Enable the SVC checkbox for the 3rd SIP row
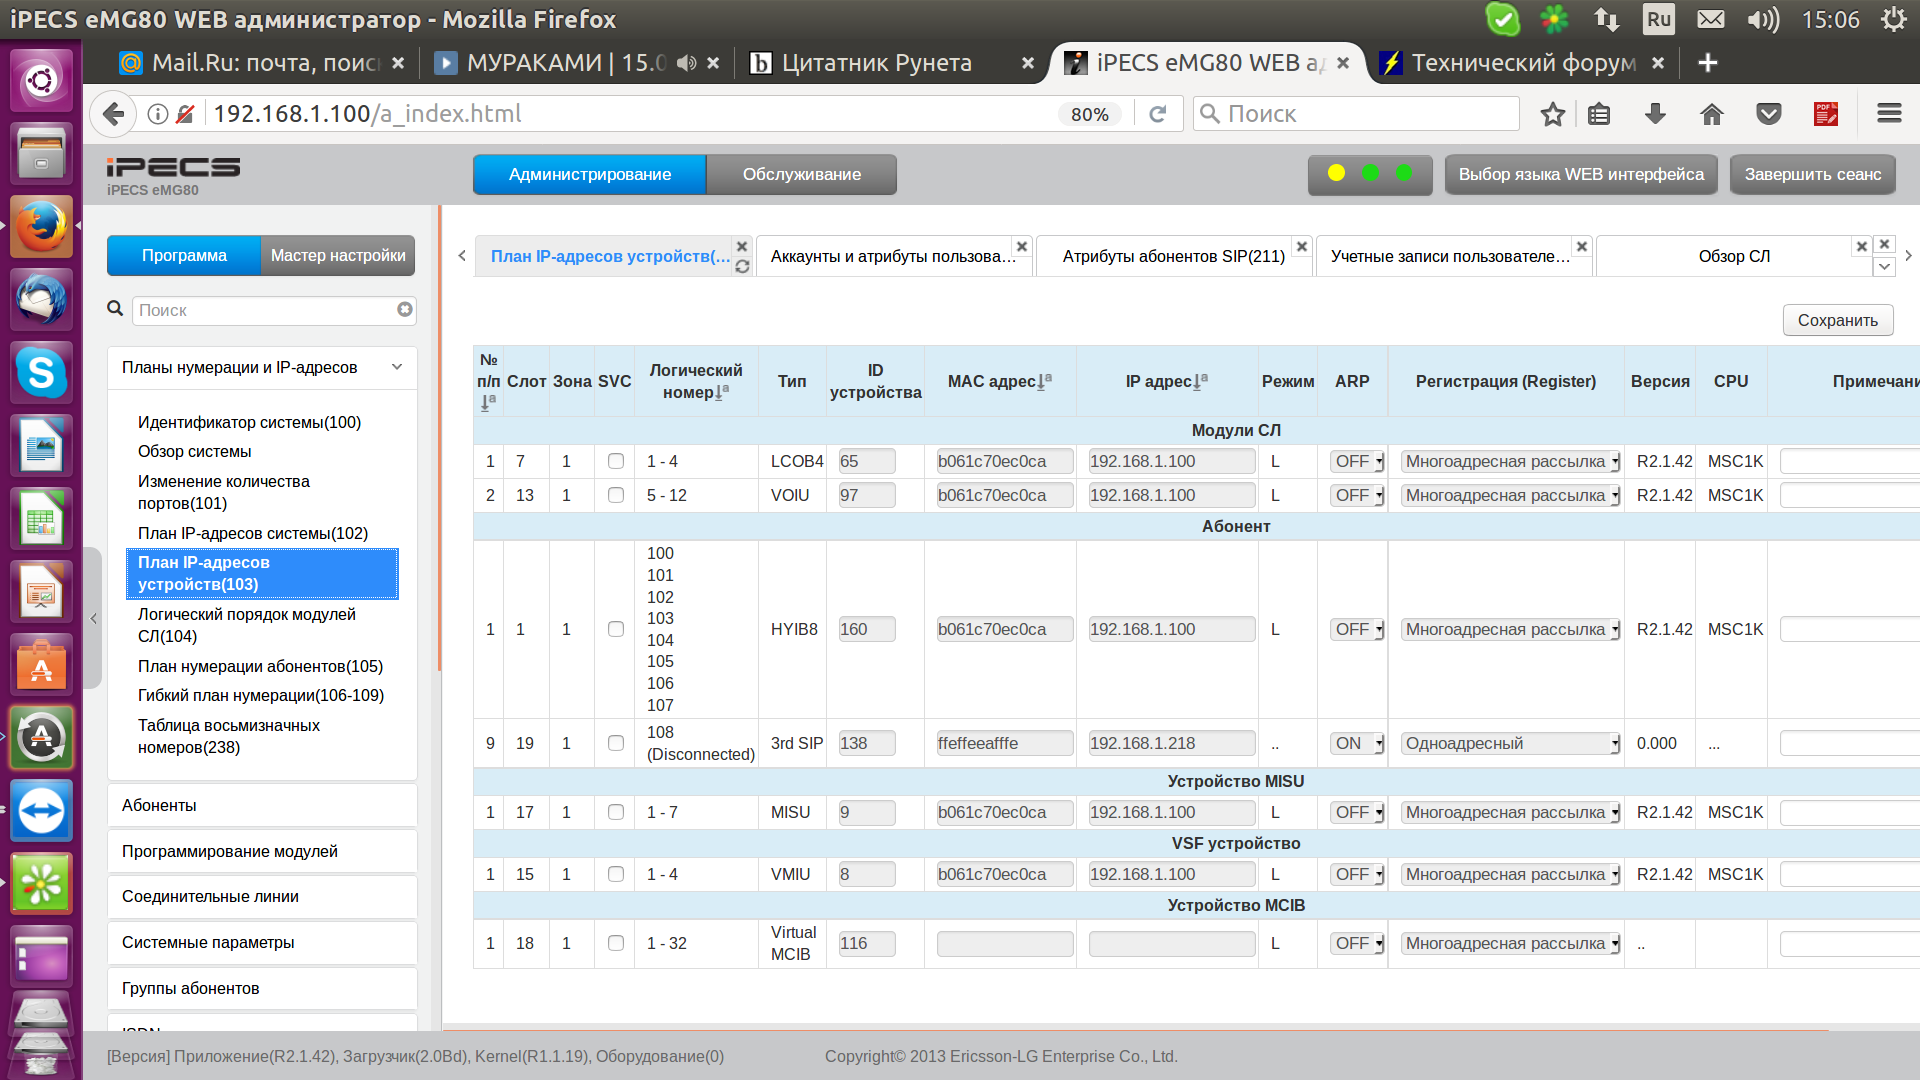 pos(616,743)
